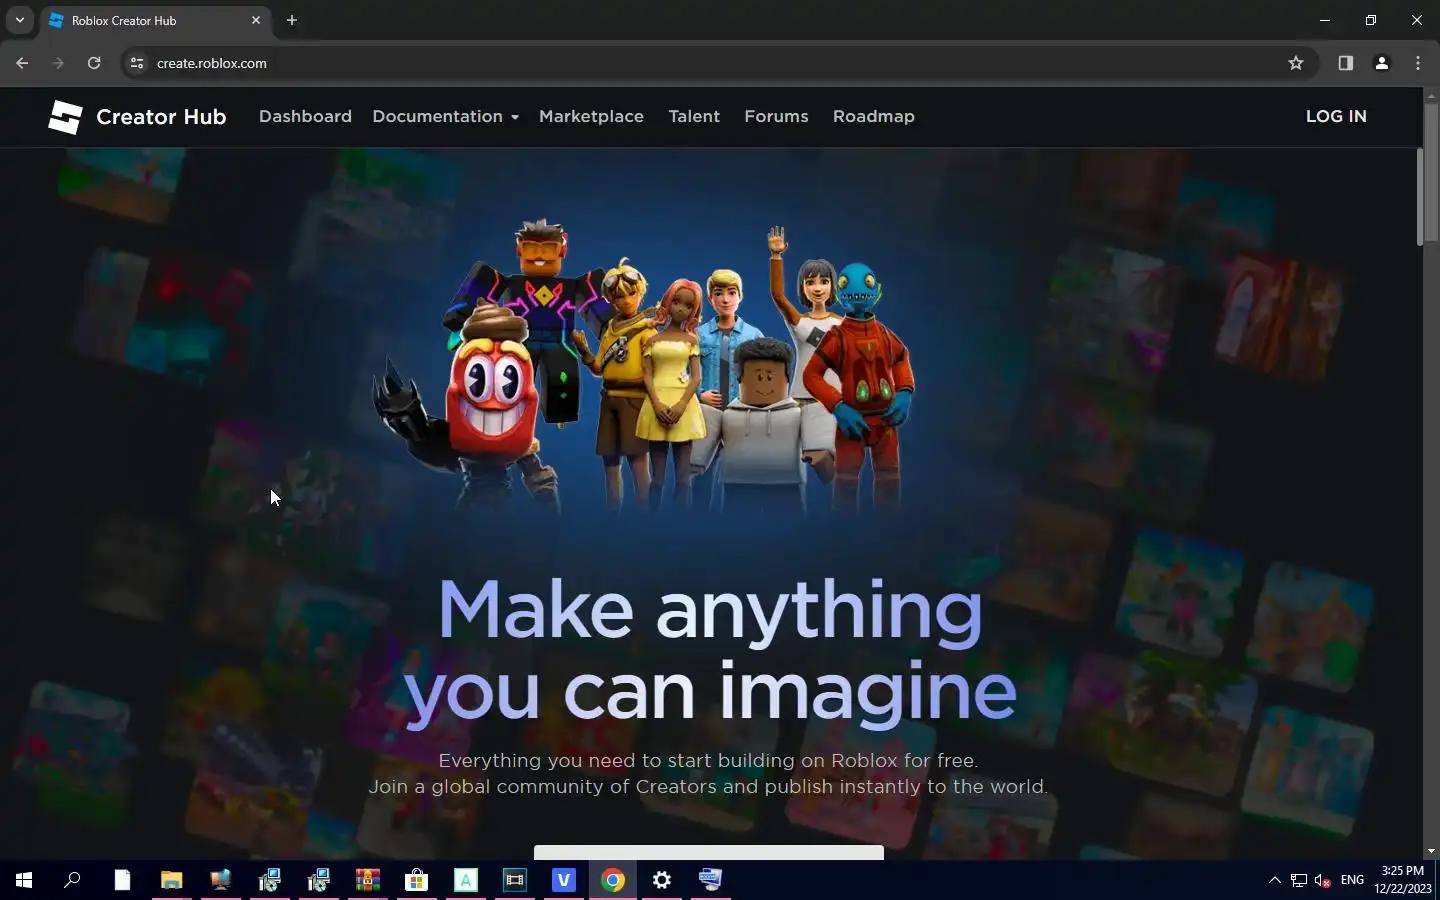This screenshot has height=900, width=1440.
Task: Open Chrome's three-dot menu
Action: pos(1418,63)
